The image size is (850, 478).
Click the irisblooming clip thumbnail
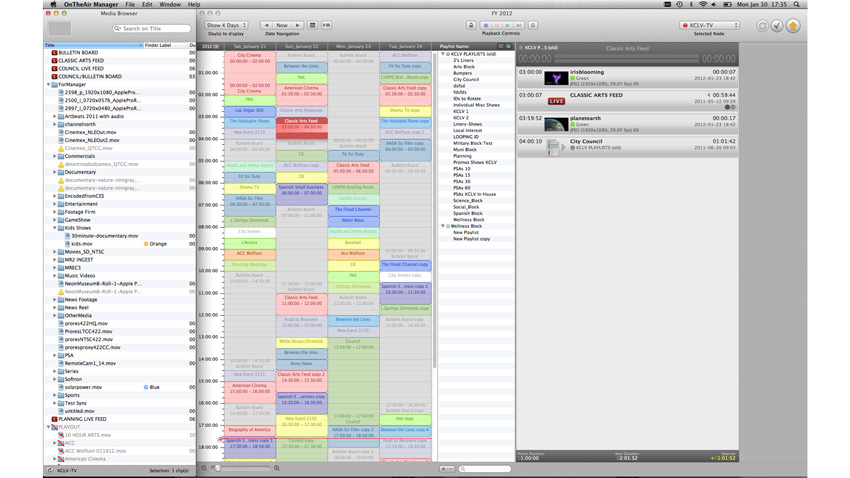(x=556, y=78)
